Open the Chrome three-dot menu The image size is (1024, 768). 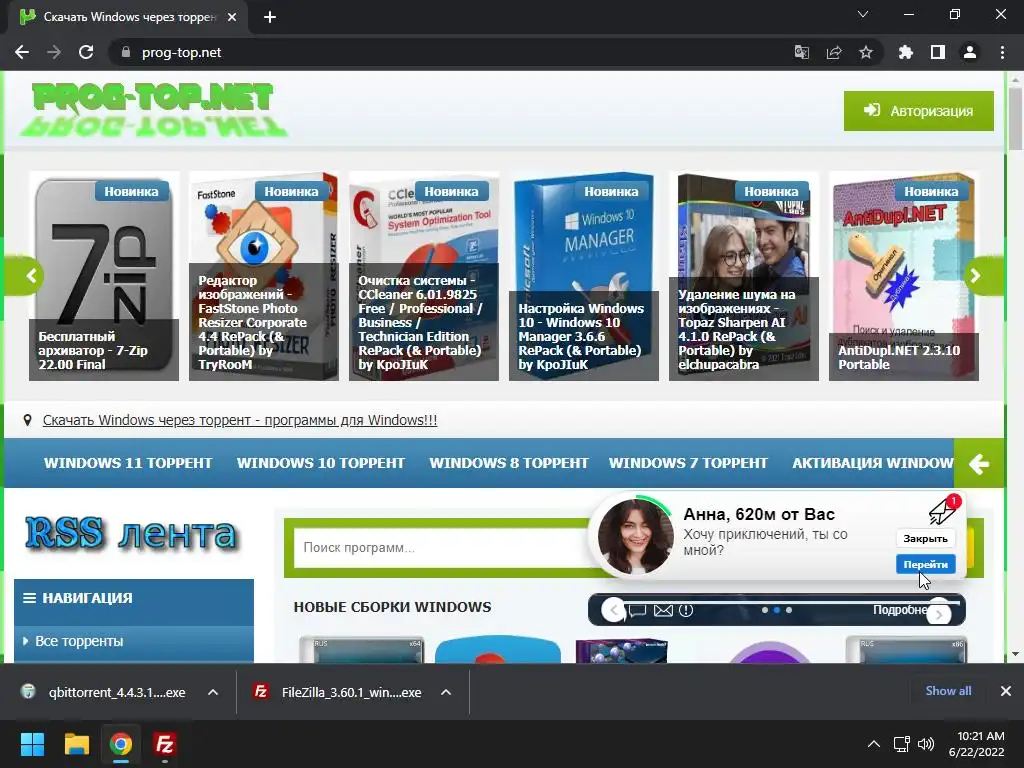pyautogui.click(x=1002, y=52)
